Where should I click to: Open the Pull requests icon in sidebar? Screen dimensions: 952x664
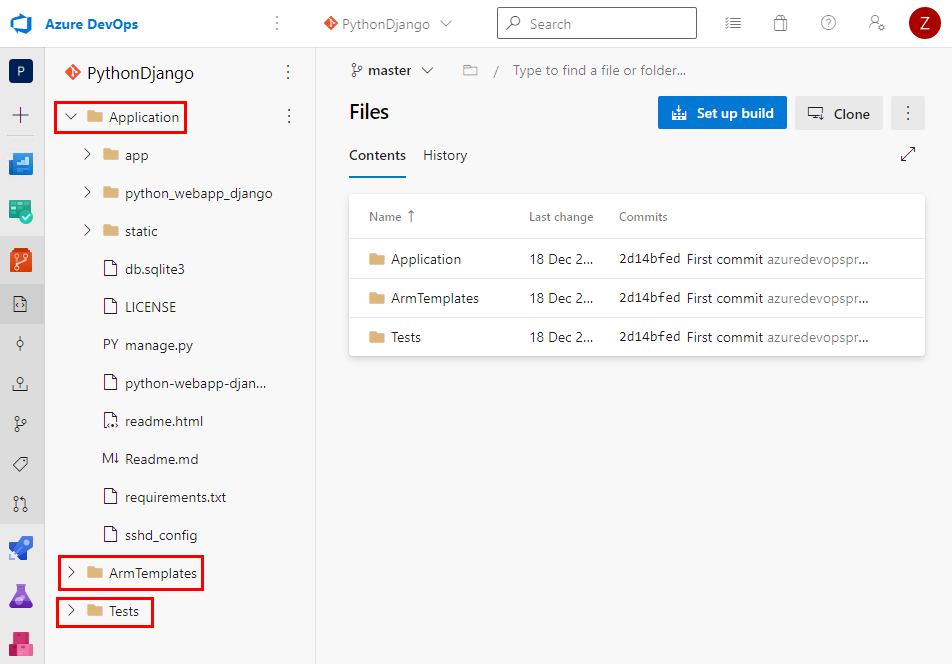(21, 504)
